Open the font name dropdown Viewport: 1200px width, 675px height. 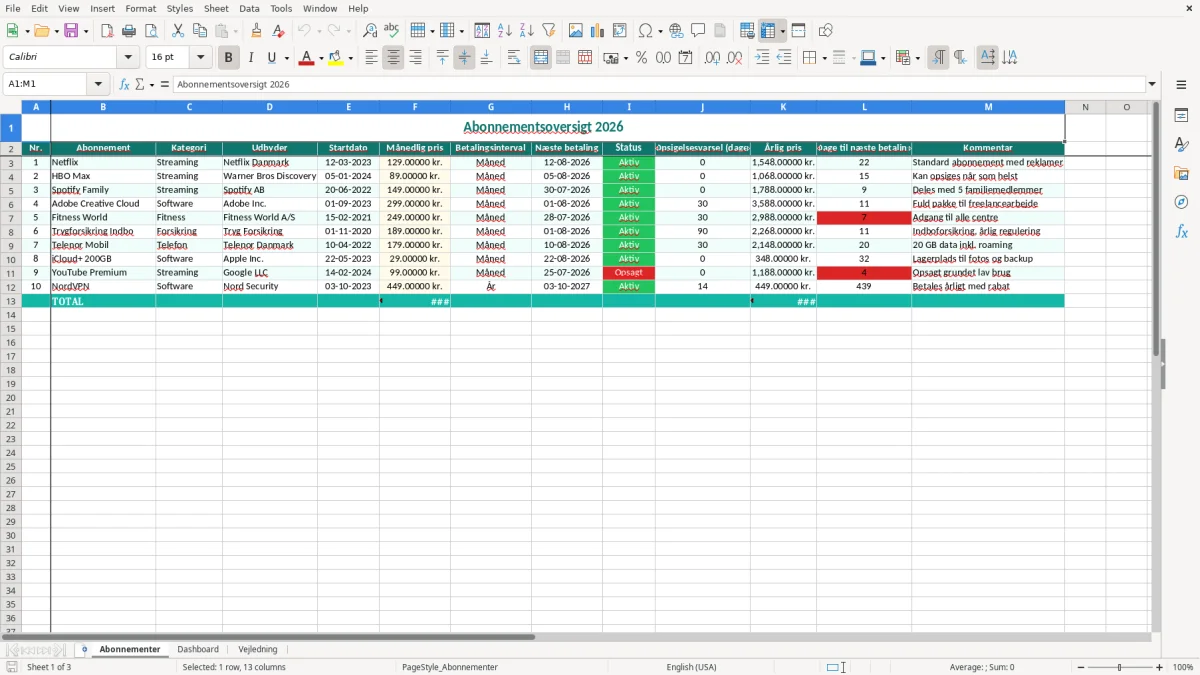click(128, 58)
